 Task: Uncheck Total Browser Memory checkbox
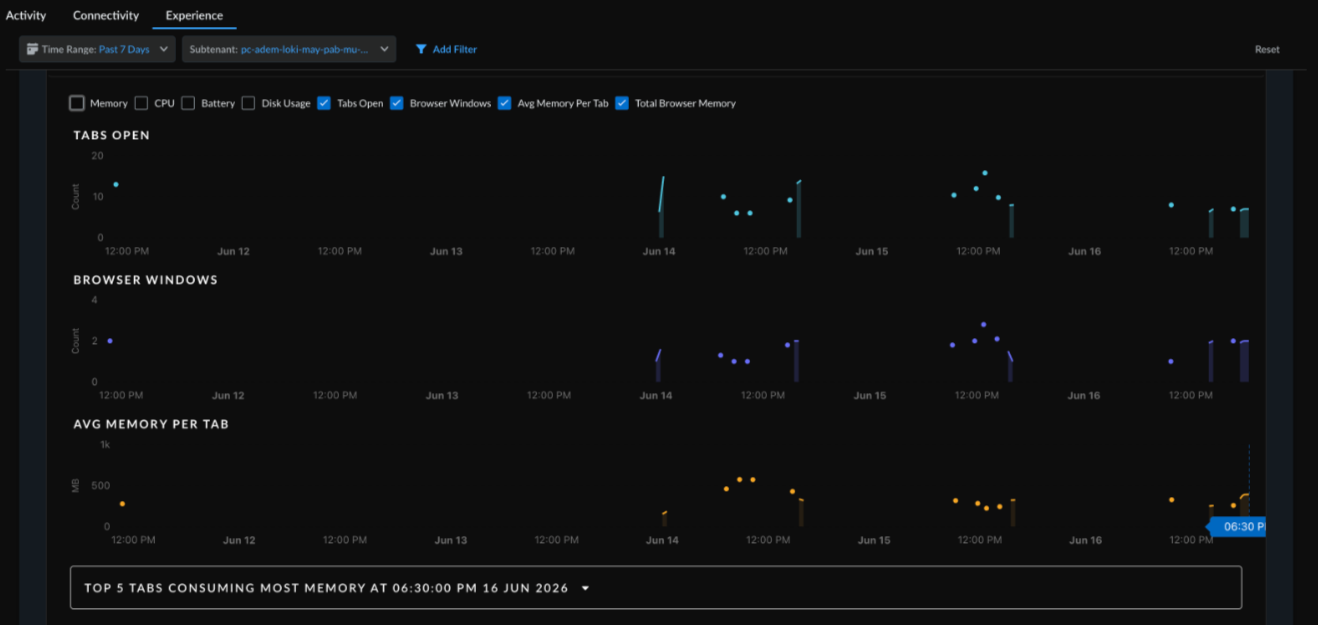(622, 103)
